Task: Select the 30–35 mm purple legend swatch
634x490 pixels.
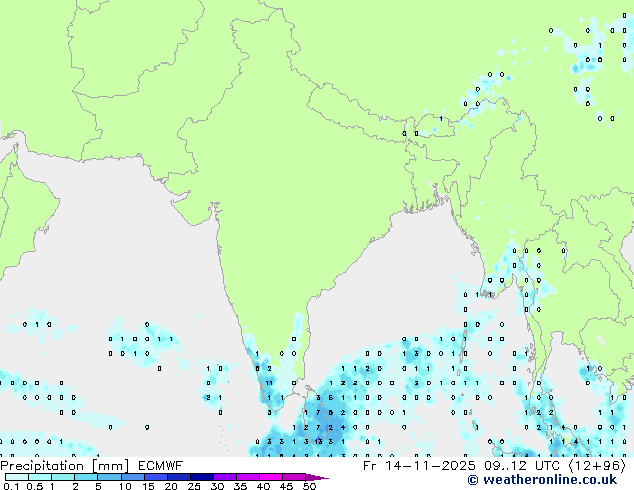Action: 225,477
